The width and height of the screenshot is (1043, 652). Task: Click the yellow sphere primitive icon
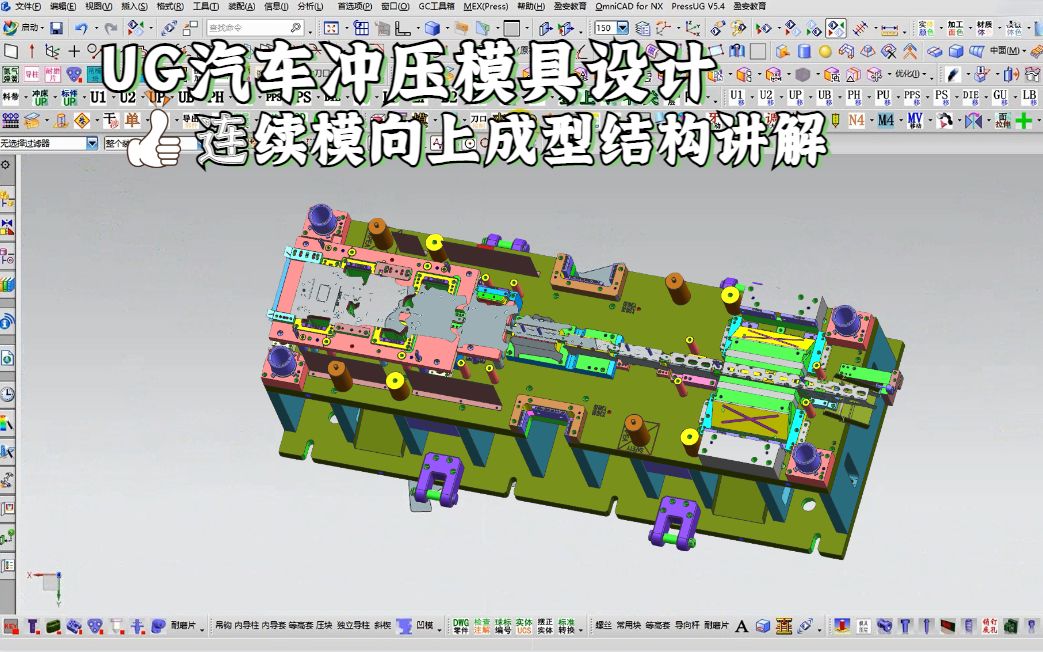(825, 51)
